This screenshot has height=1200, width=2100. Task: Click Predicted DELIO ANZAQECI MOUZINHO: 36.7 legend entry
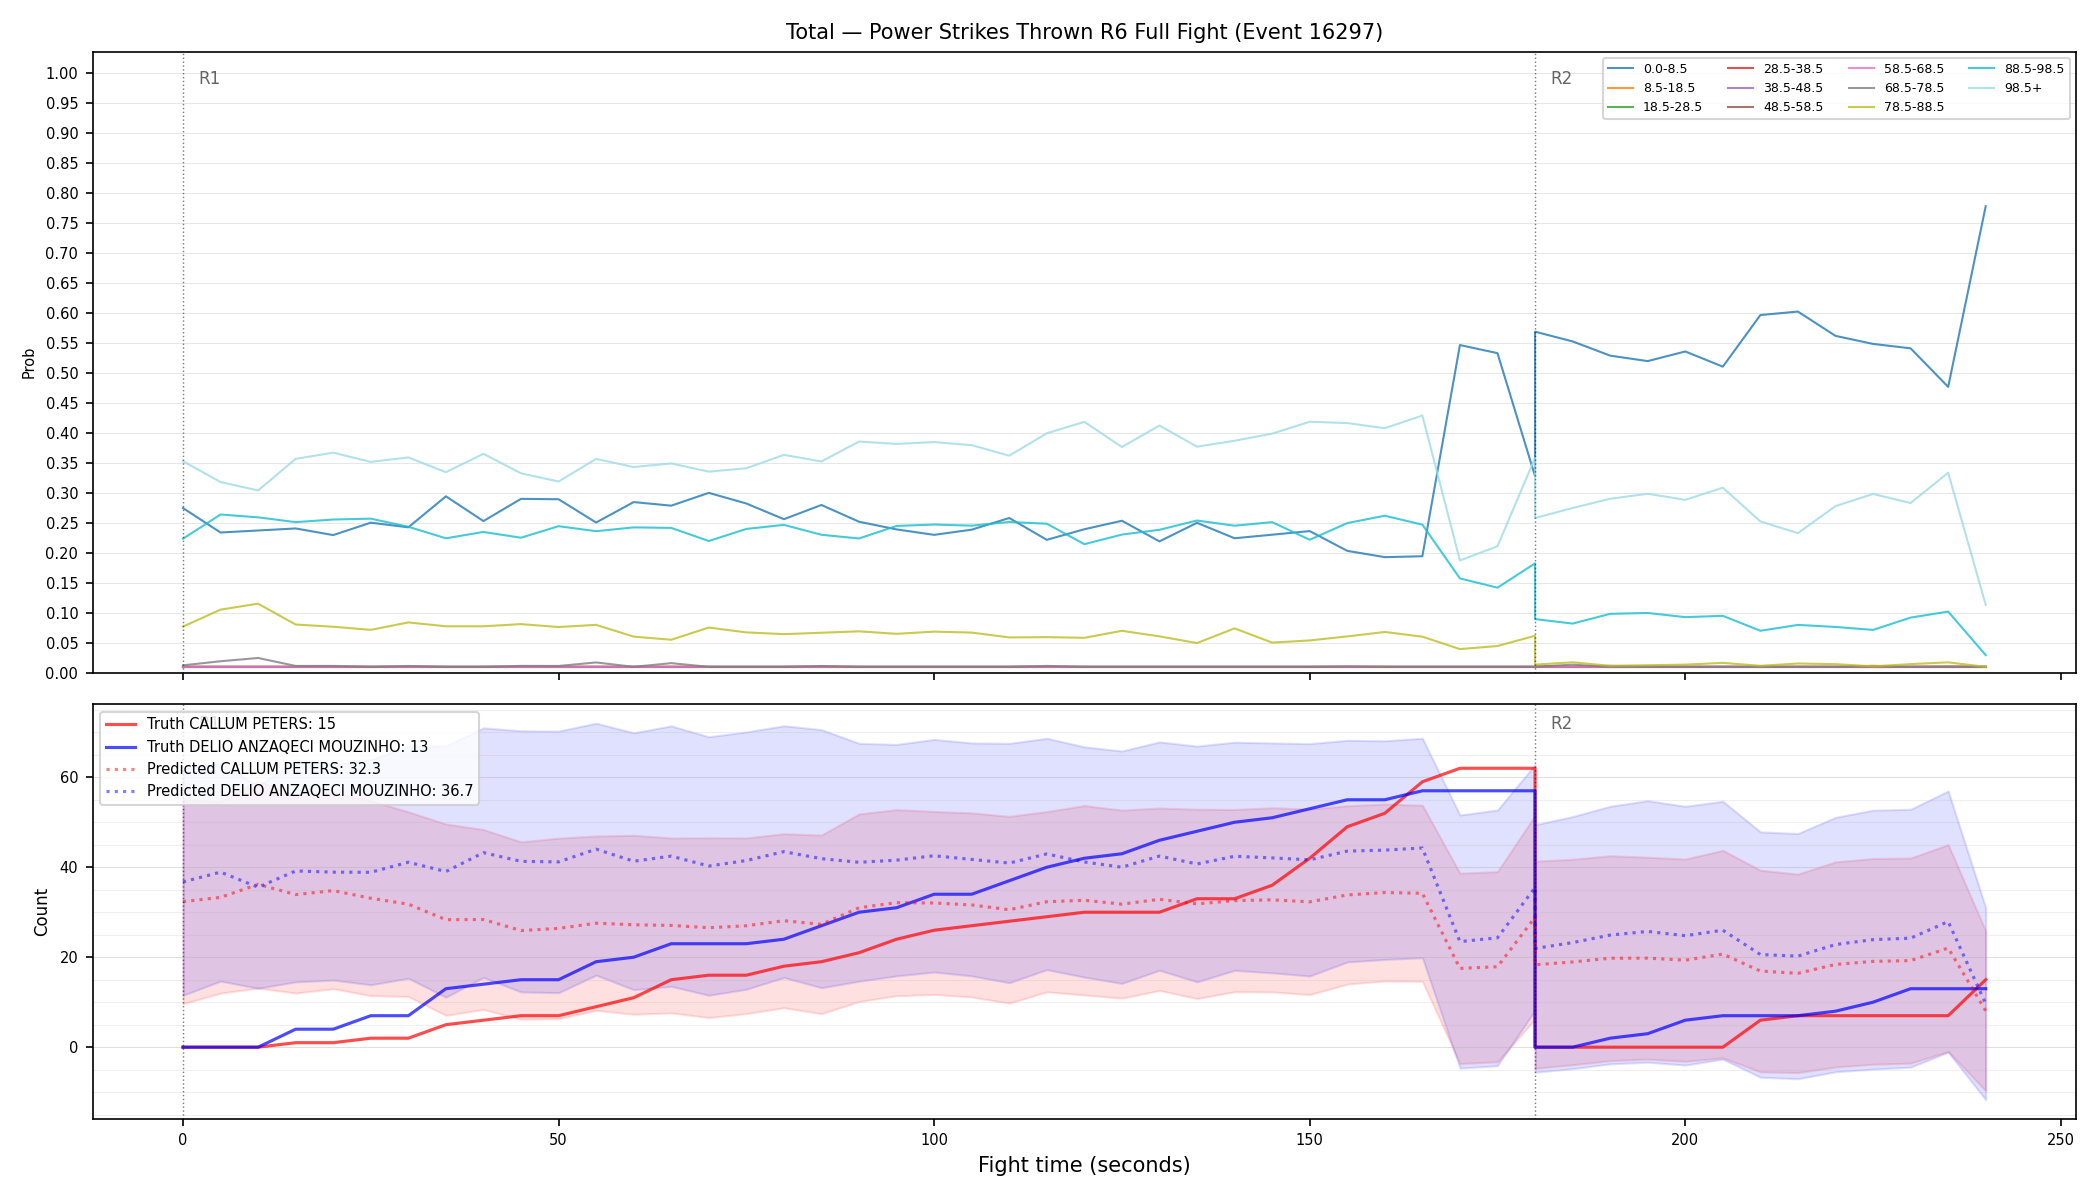pyautogui.click(x=289, y=791)
